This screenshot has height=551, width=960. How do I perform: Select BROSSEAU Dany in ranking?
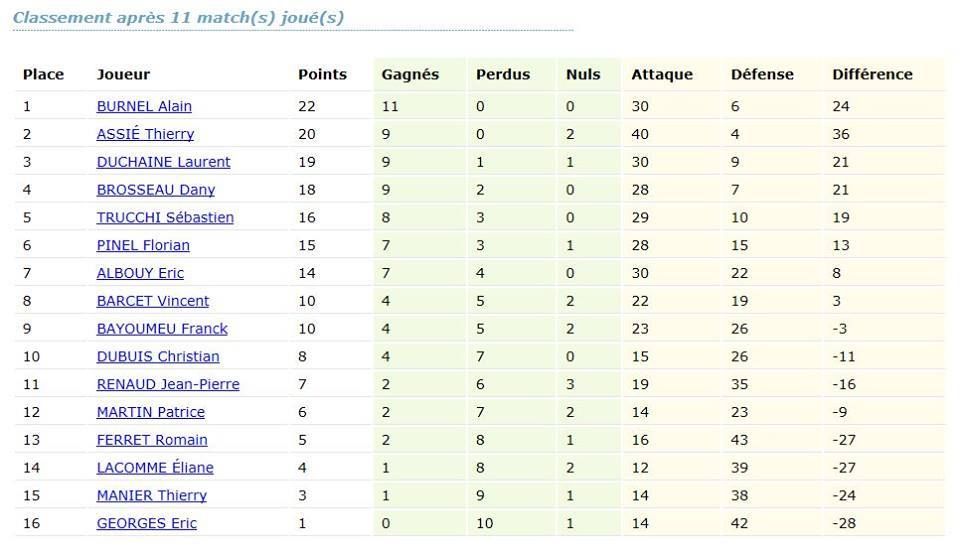[156, 190]
